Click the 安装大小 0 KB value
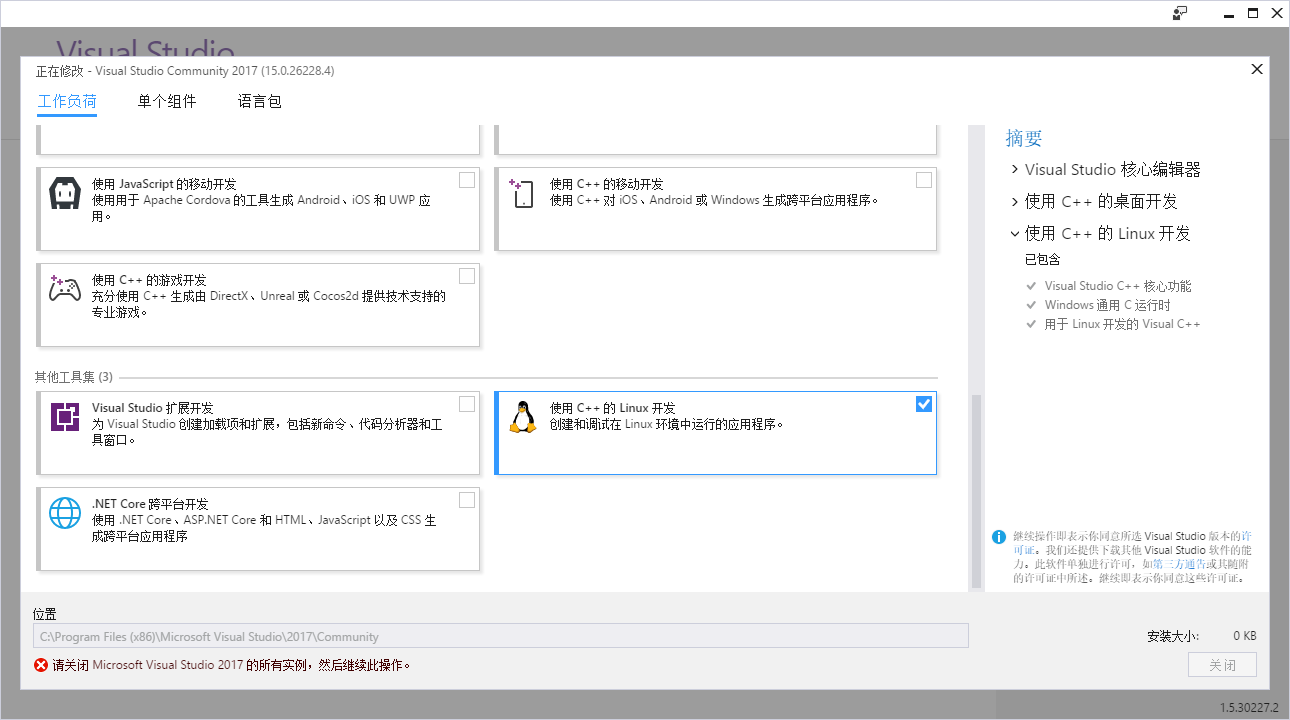The image size is (1290, 720). click(1245, 636)
